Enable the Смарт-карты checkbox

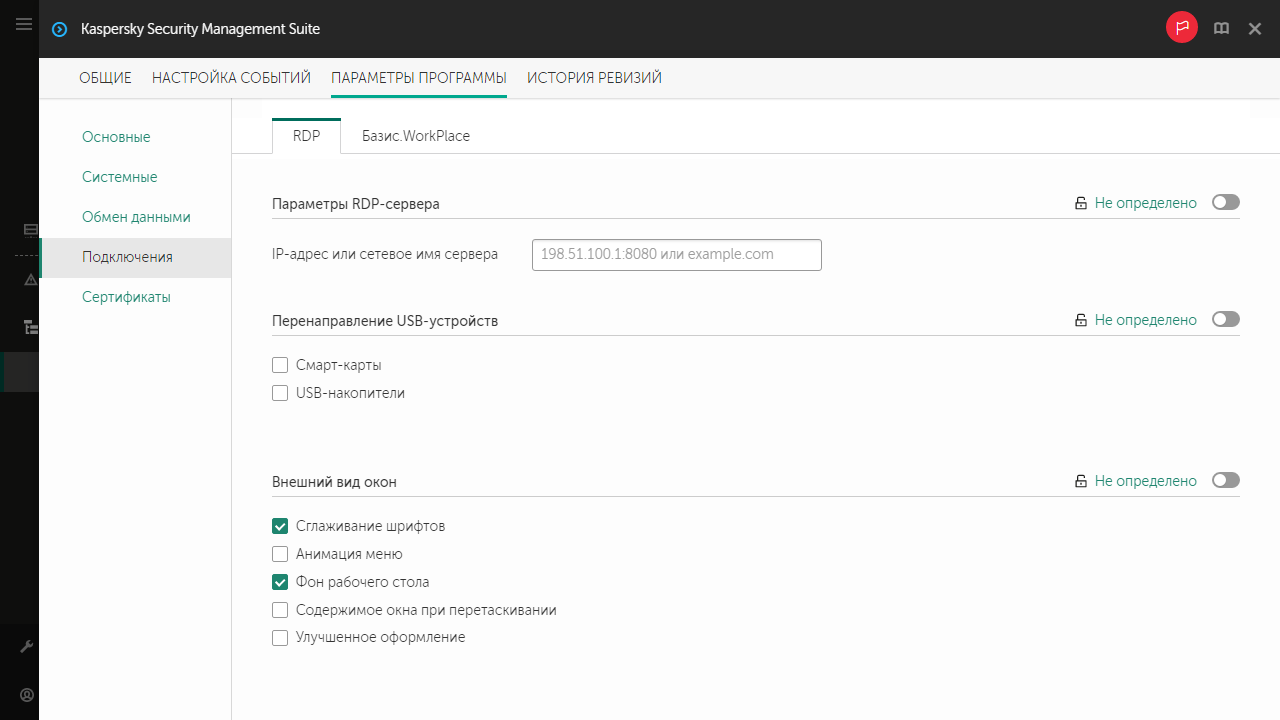point(280,365)
